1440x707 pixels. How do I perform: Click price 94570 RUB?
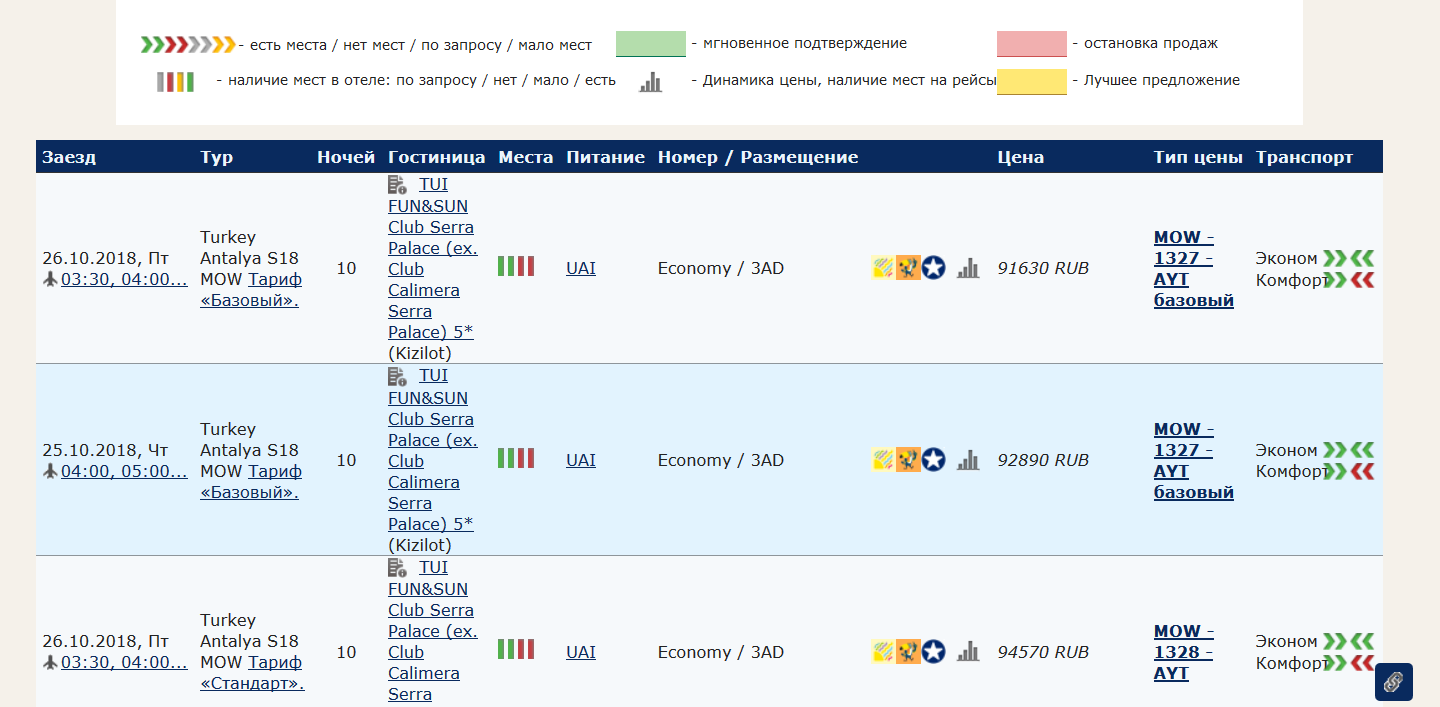(1043, 652)
